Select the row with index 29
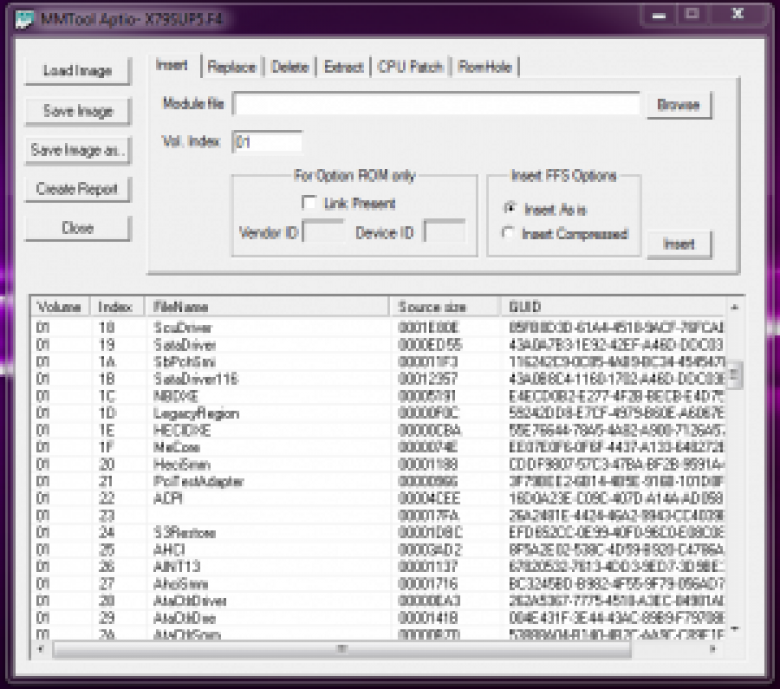Screen dimensions: 780x689 378,618
